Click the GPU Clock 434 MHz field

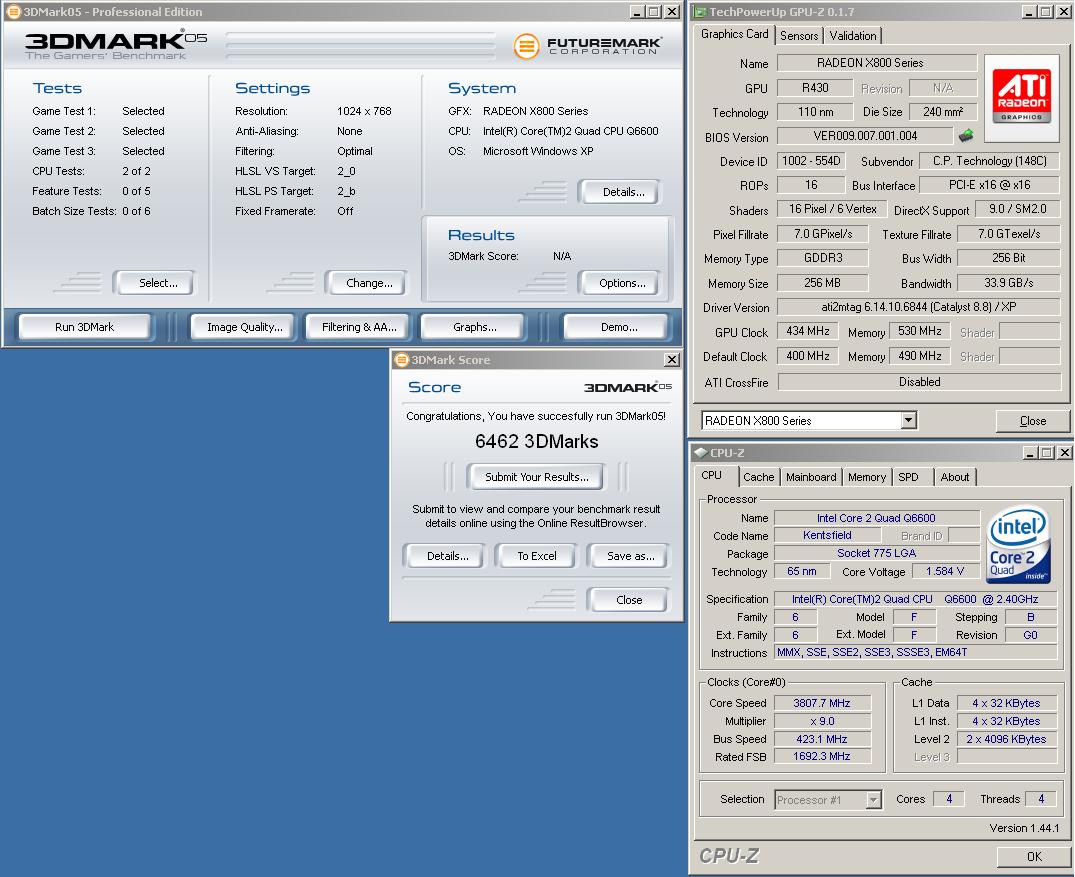click(x=807, y=331)
